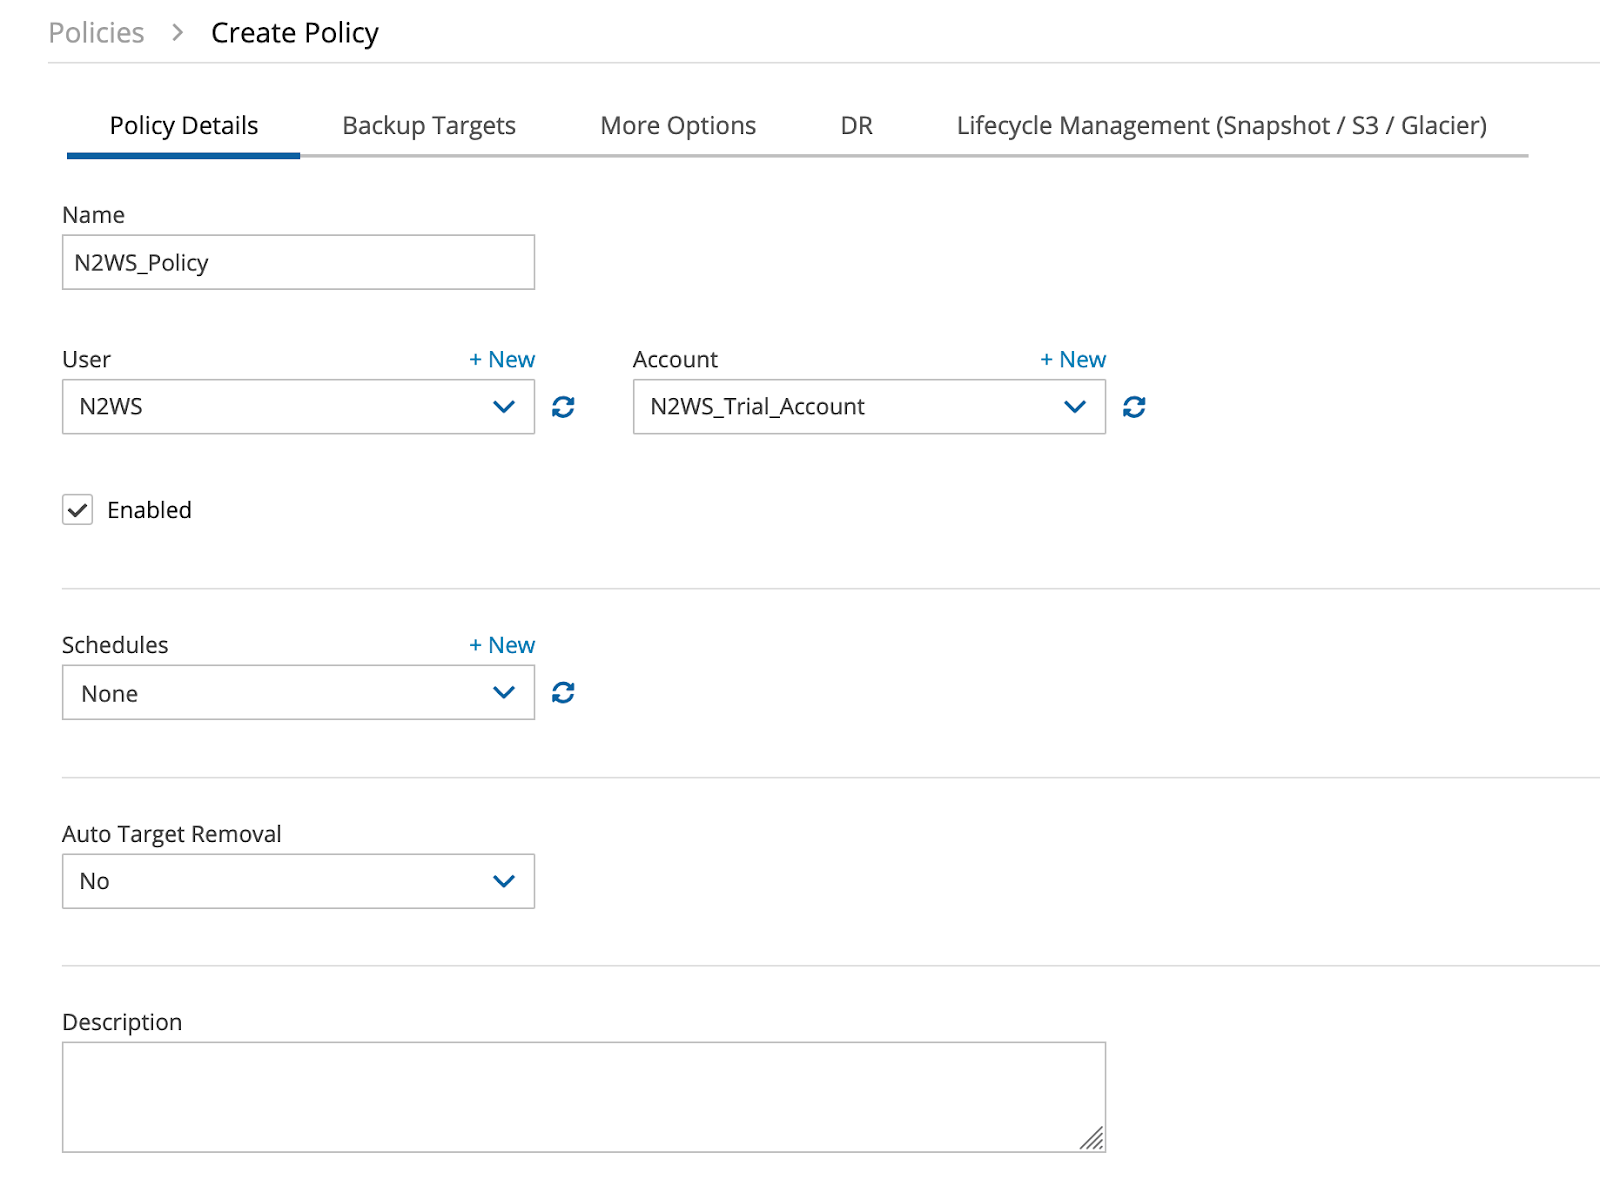This screenshot has height=1193, width=1600.
Task: Expand the Auto Target Removal dropdown
Action: pos(298,881)
